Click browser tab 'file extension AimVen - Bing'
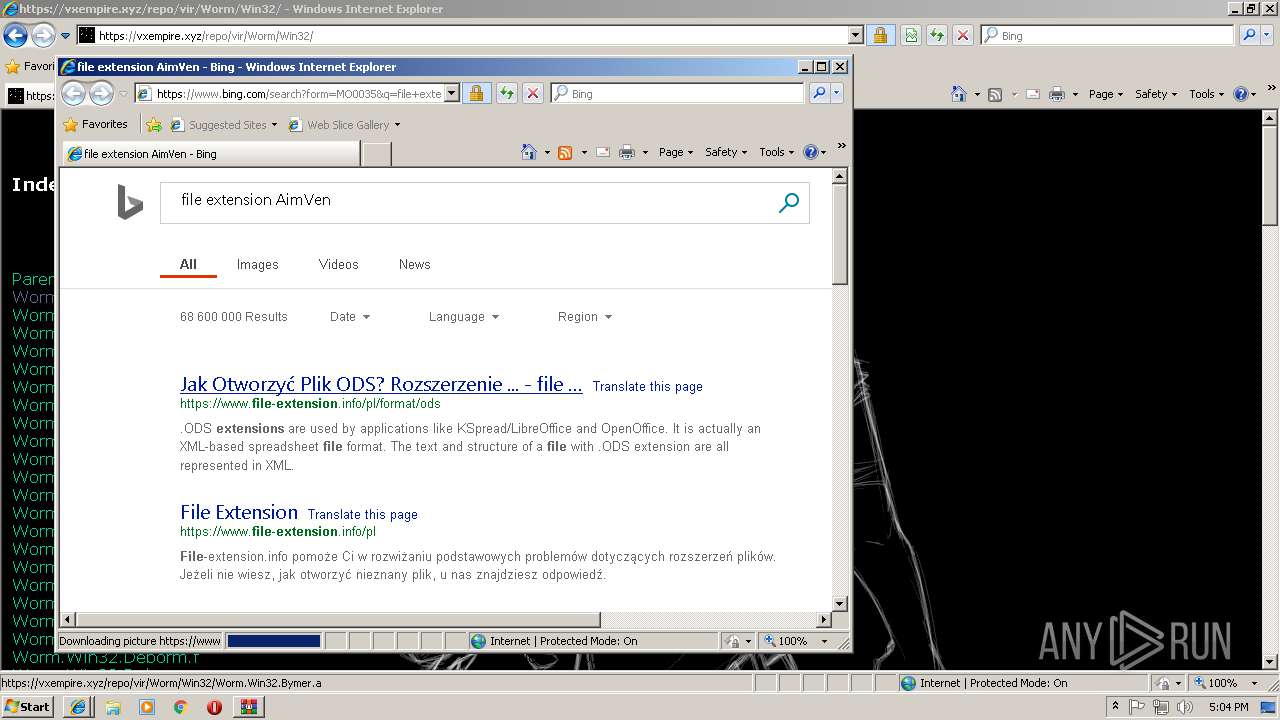1280x720 pixels. coord(210,154)
